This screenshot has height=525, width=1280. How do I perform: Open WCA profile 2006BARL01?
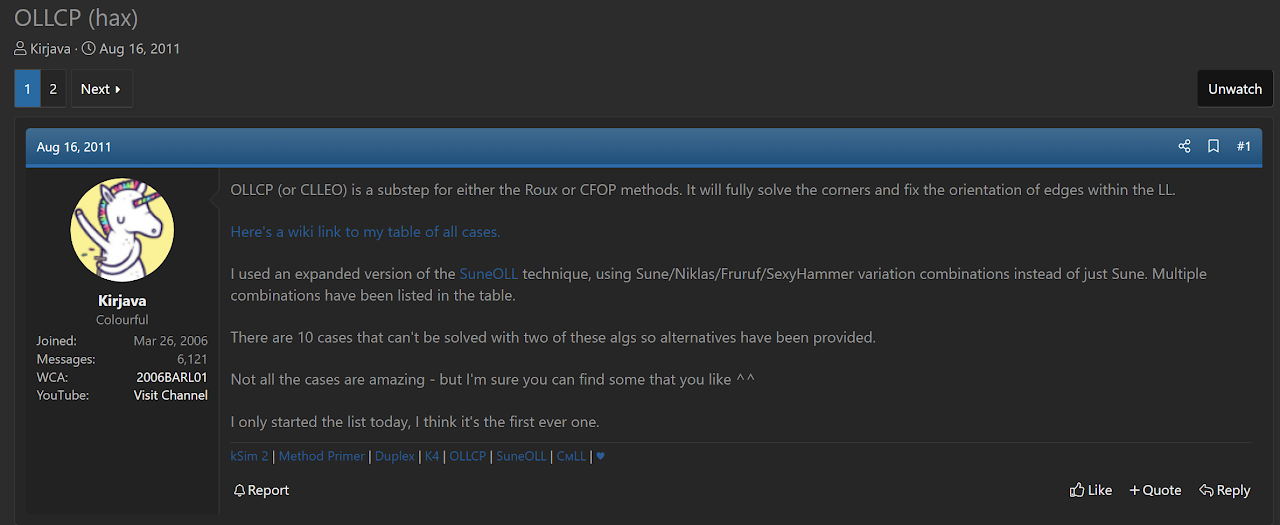coord(172,377)
